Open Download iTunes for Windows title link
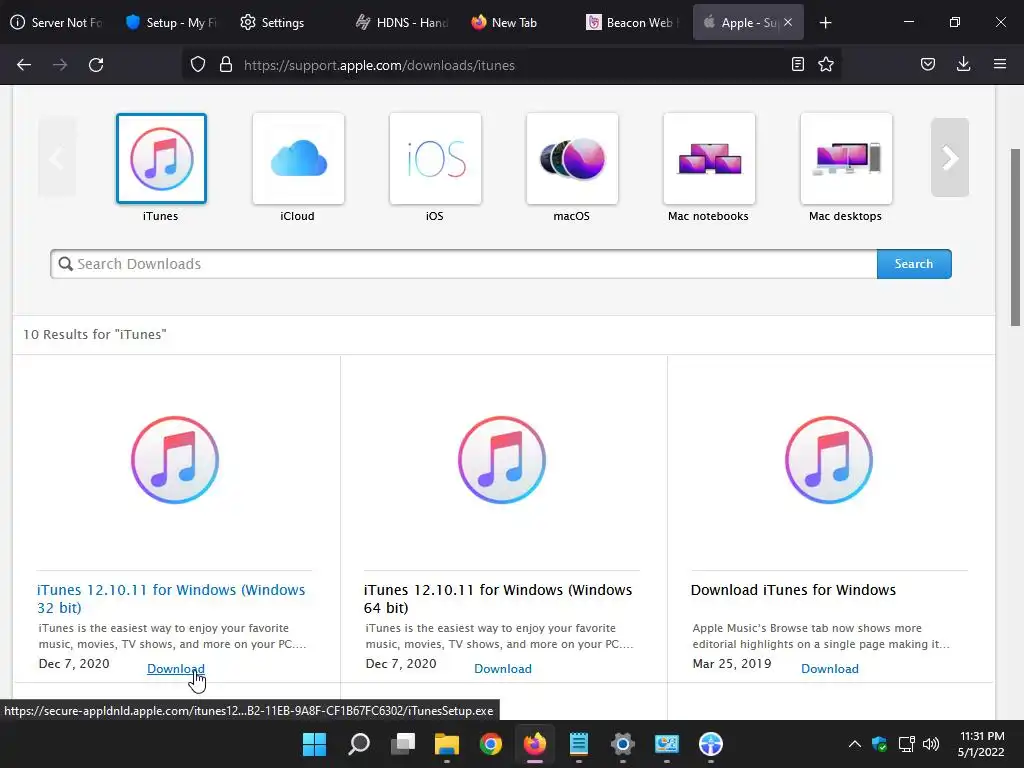This screenshot has width=1024, height=768. 793,590
